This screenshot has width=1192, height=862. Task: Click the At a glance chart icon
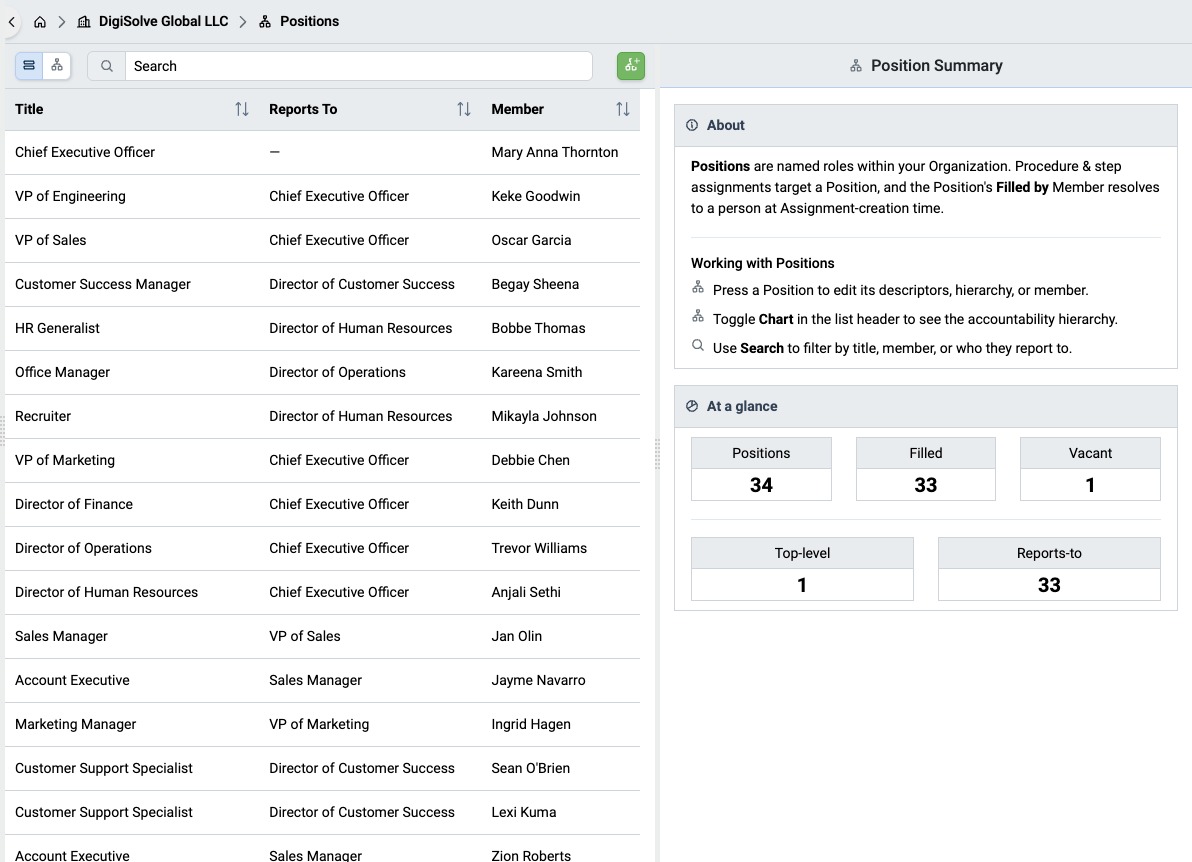(692, 406)
